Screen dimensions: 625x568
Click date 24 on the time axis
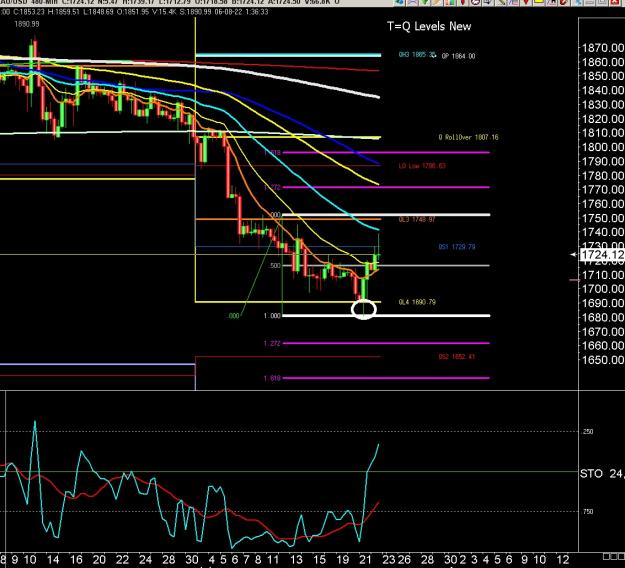(145, 560)
